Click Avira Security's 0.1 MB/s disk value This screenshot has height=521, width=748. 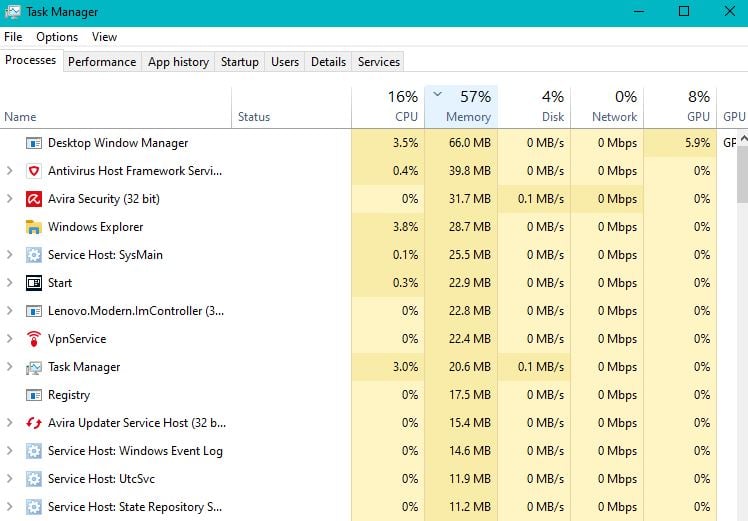point(540,199)
